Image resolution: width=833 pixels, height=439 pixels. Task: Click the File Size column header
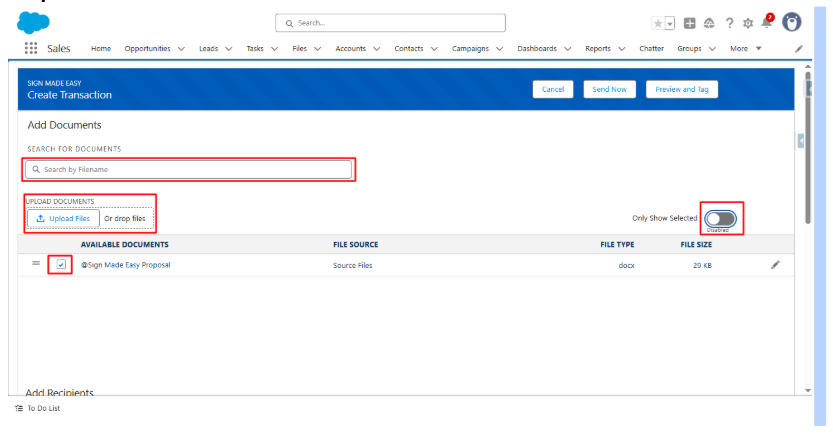coord(696,244)
